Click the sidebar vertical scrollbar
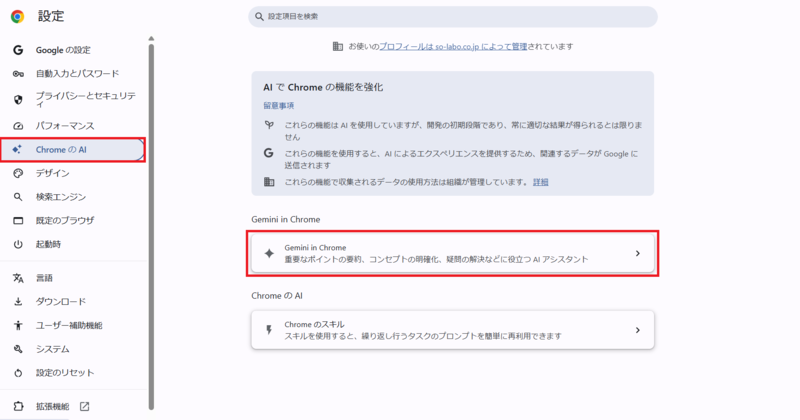The width and height of the screenshot is (800, 420). click(x=151, y=226)
